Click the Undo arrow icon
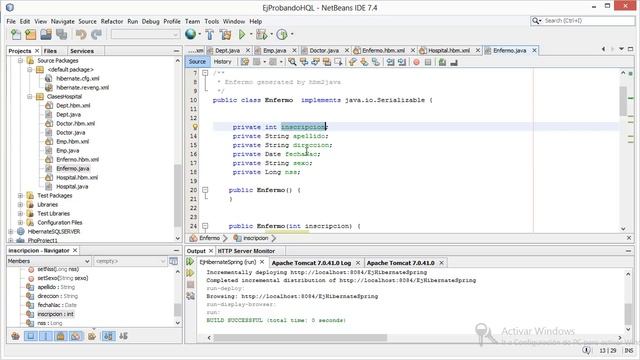Image resolution: width=640 pixels, height=360 pixels. [81, 35]
